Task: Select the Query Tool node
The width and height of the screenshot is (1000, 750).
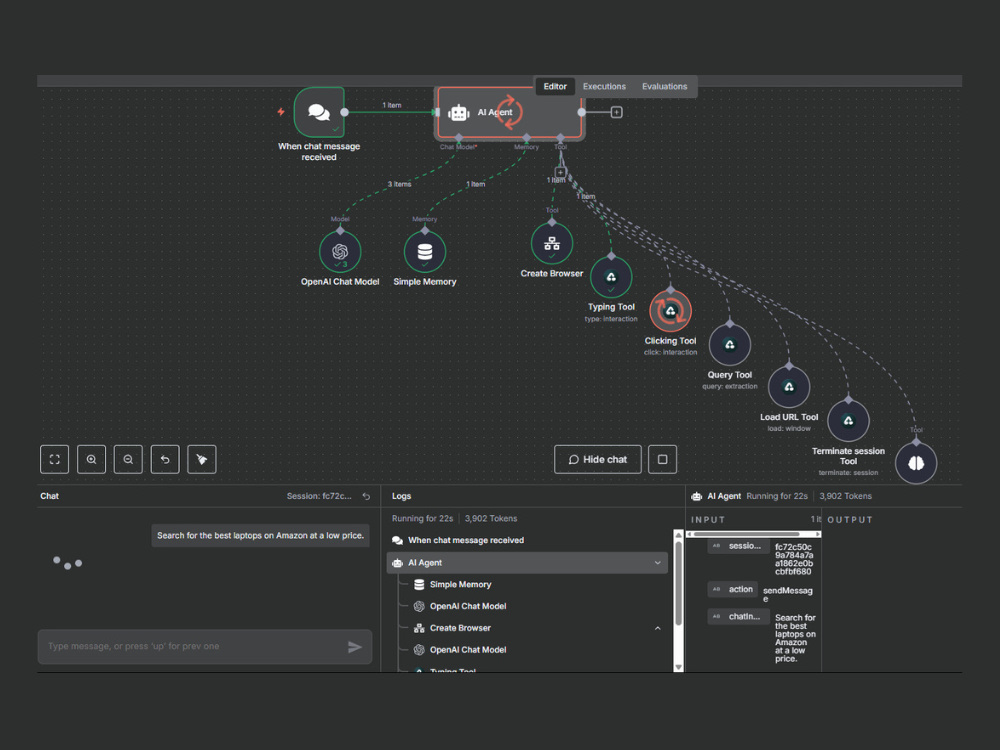Action: 730,345
